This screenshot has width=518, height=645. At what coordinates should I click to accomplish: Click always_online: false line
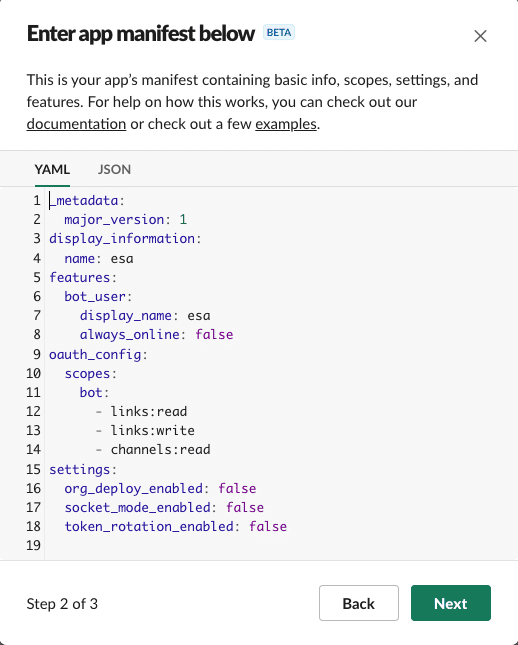pos(156,334)
